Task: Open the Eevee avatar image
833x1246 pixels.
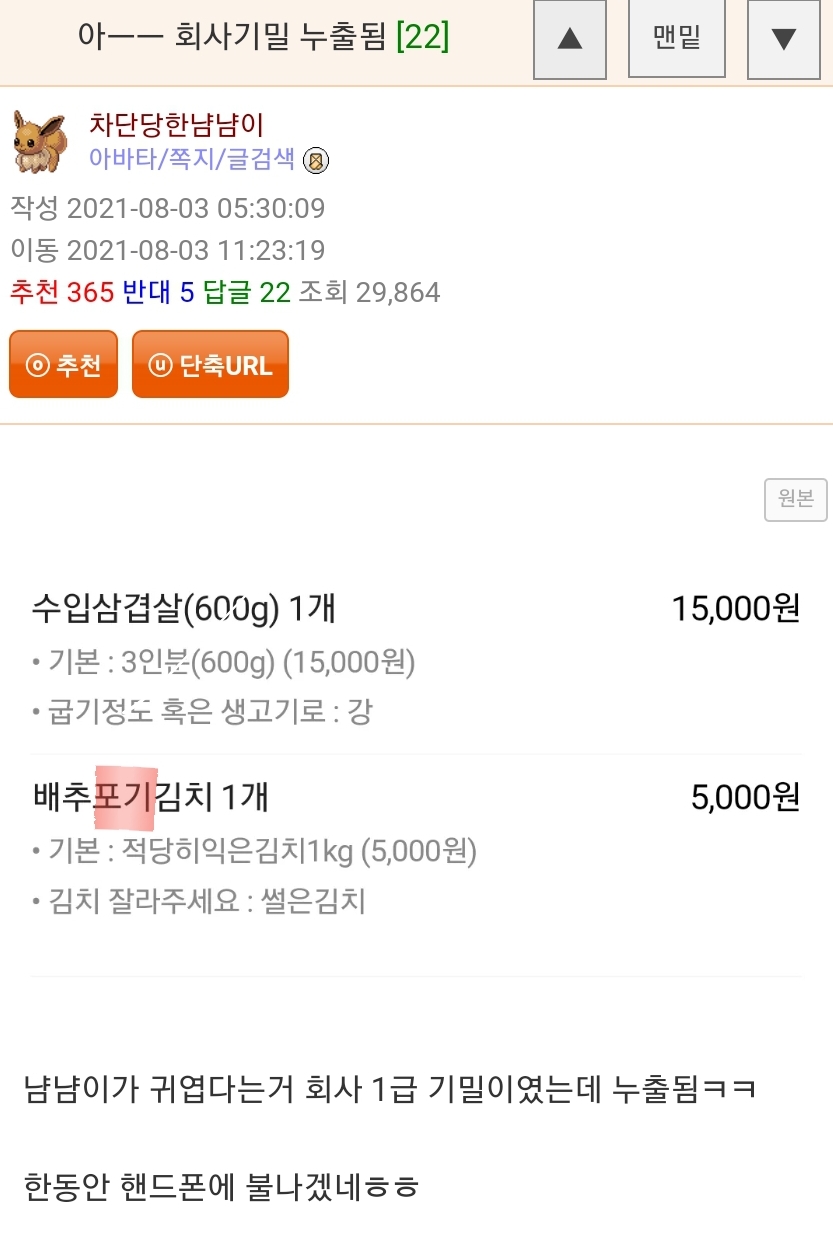Action: pyautogui.click(x=40, y=141)
